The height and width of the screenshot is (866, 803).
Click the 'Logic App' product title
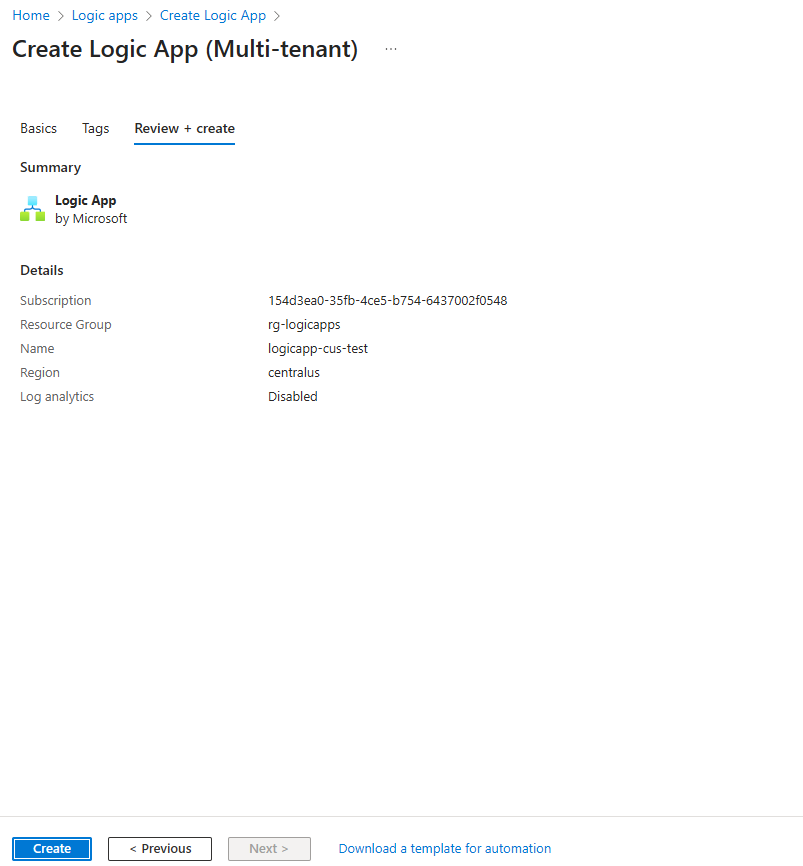point(85,200)
